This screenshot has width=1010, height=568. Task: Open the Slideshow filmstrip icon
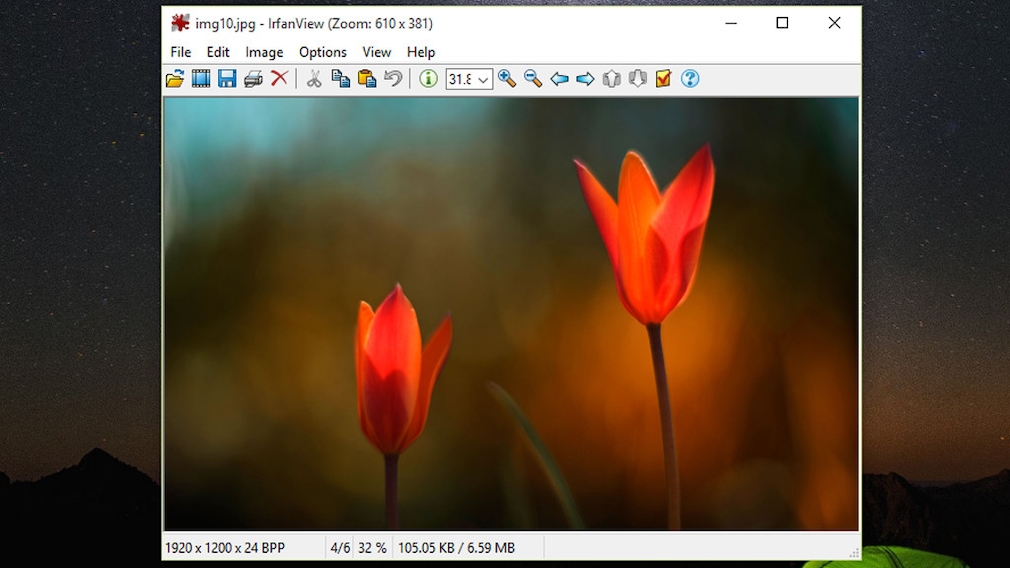[x=201, y=79]
